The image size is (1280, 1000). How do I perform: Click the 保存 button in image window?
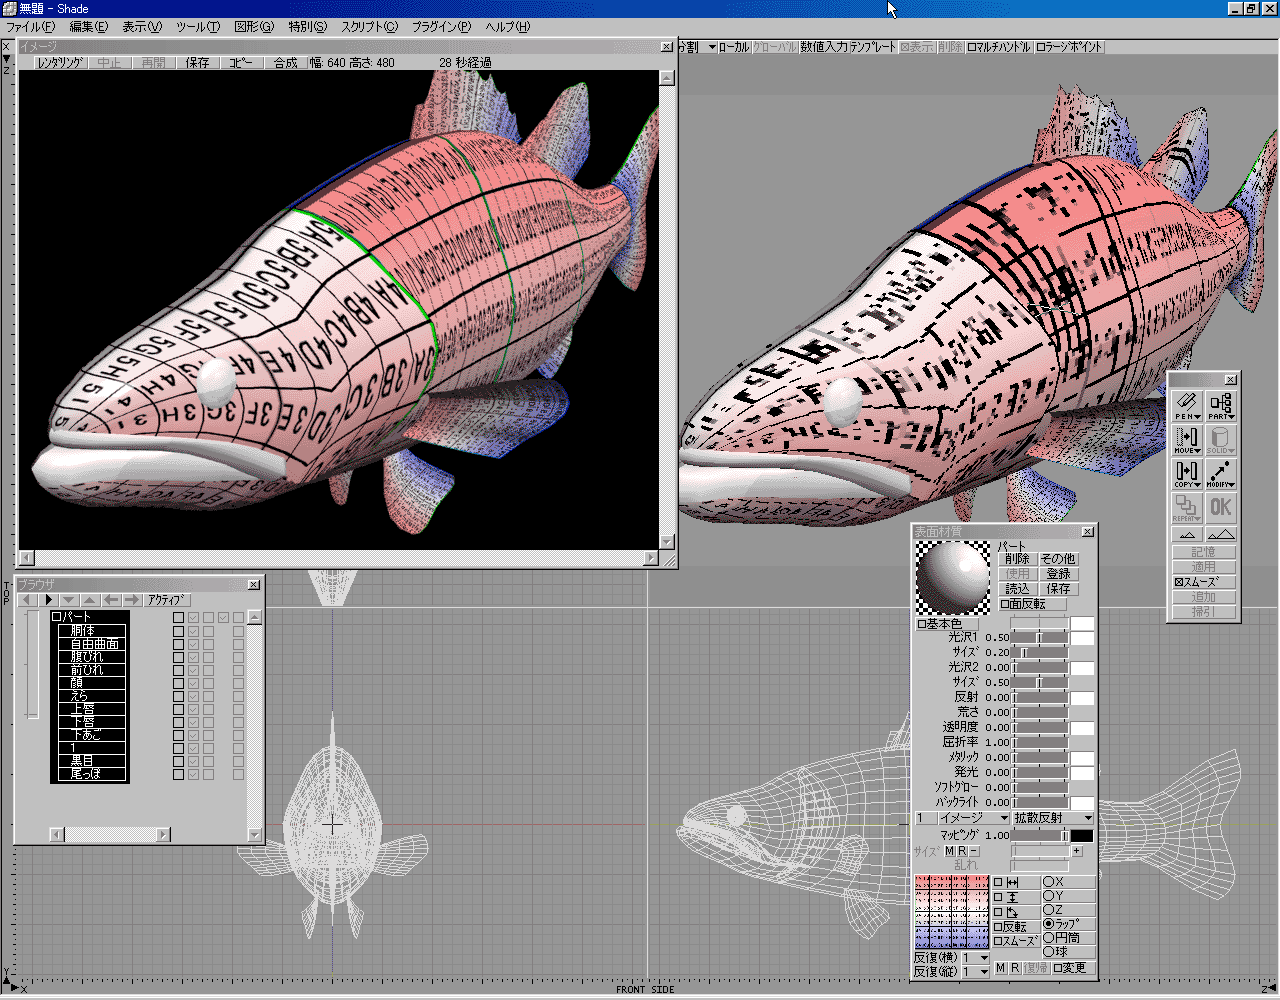[x=198, y=62]
